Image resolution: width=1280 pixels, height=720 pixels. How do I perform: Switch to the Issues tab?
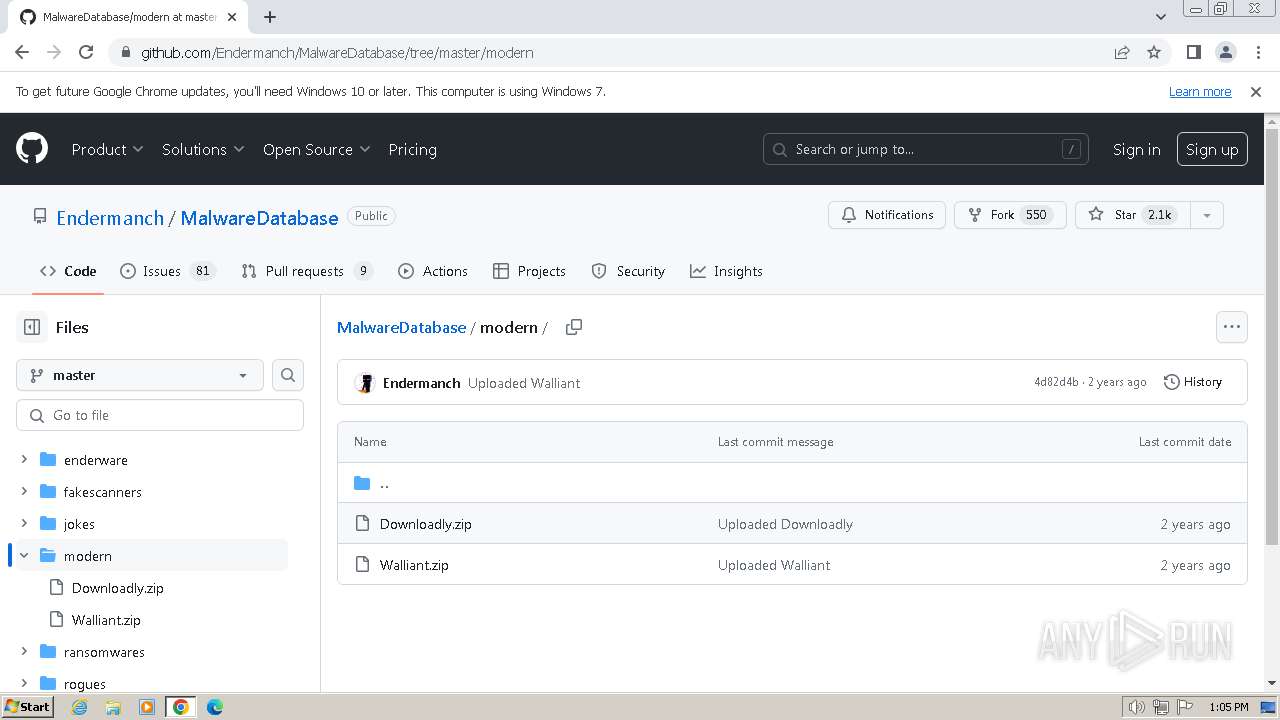coord(161,271)
